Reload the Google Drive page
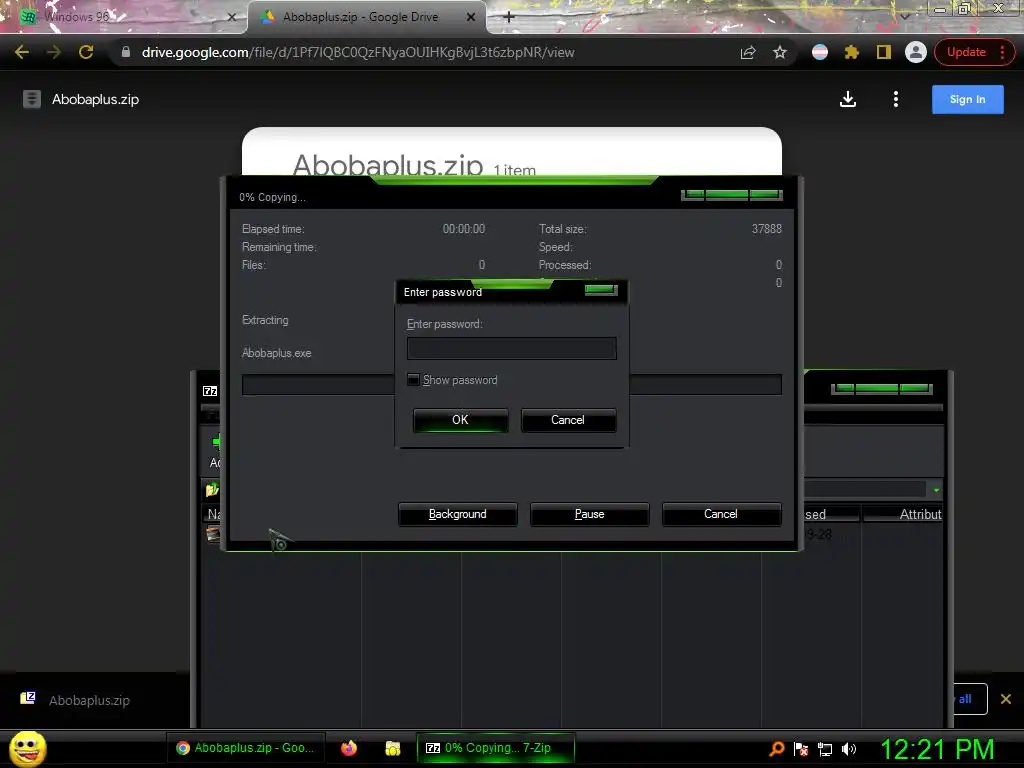Viewport: 1024px width, 768px height. pyautogui.click(x=86, y=52)
